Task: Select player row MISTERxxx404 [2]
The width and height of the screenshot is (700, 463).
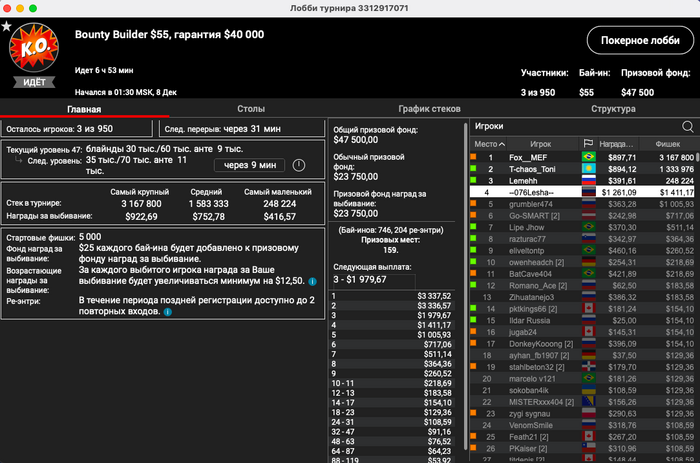Action: (582, 401)
